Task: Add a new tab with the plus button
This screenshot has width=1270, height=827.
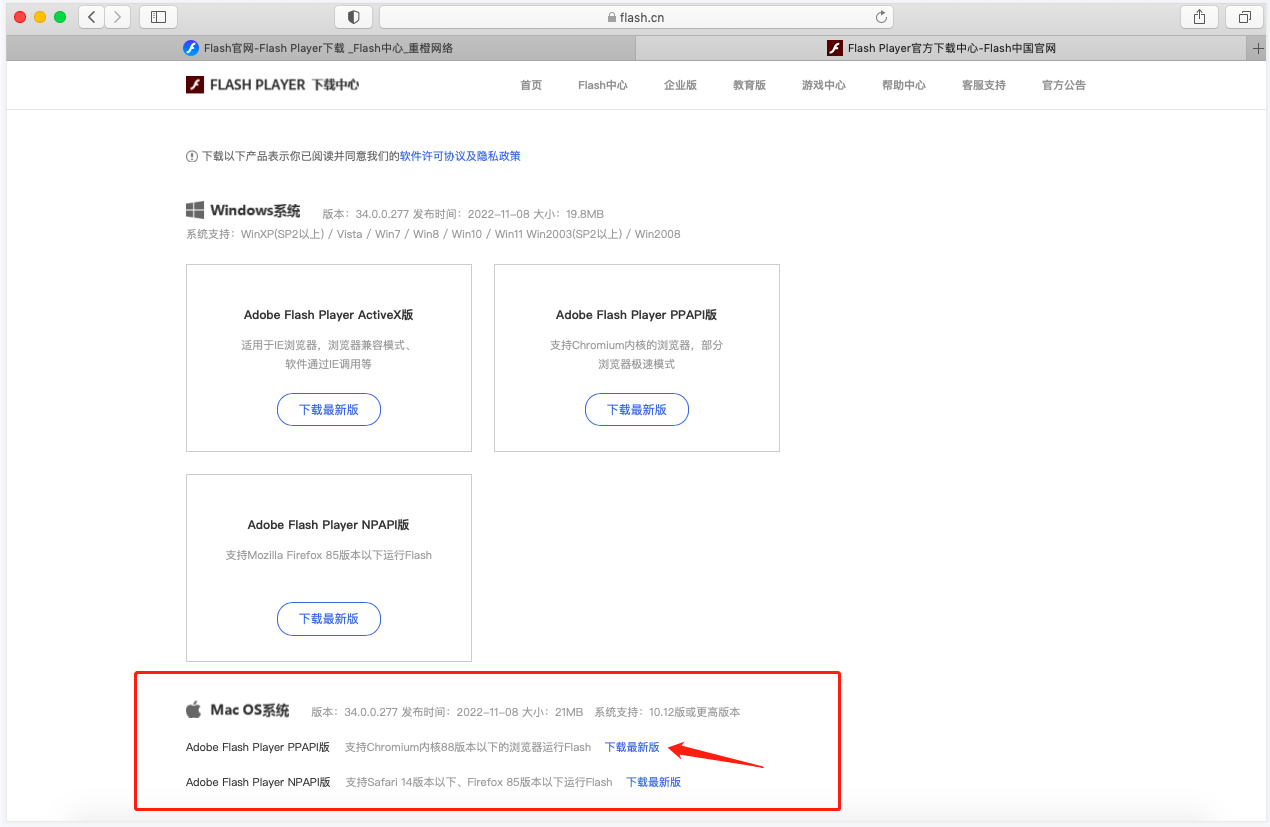Action: coord(1258,48)
